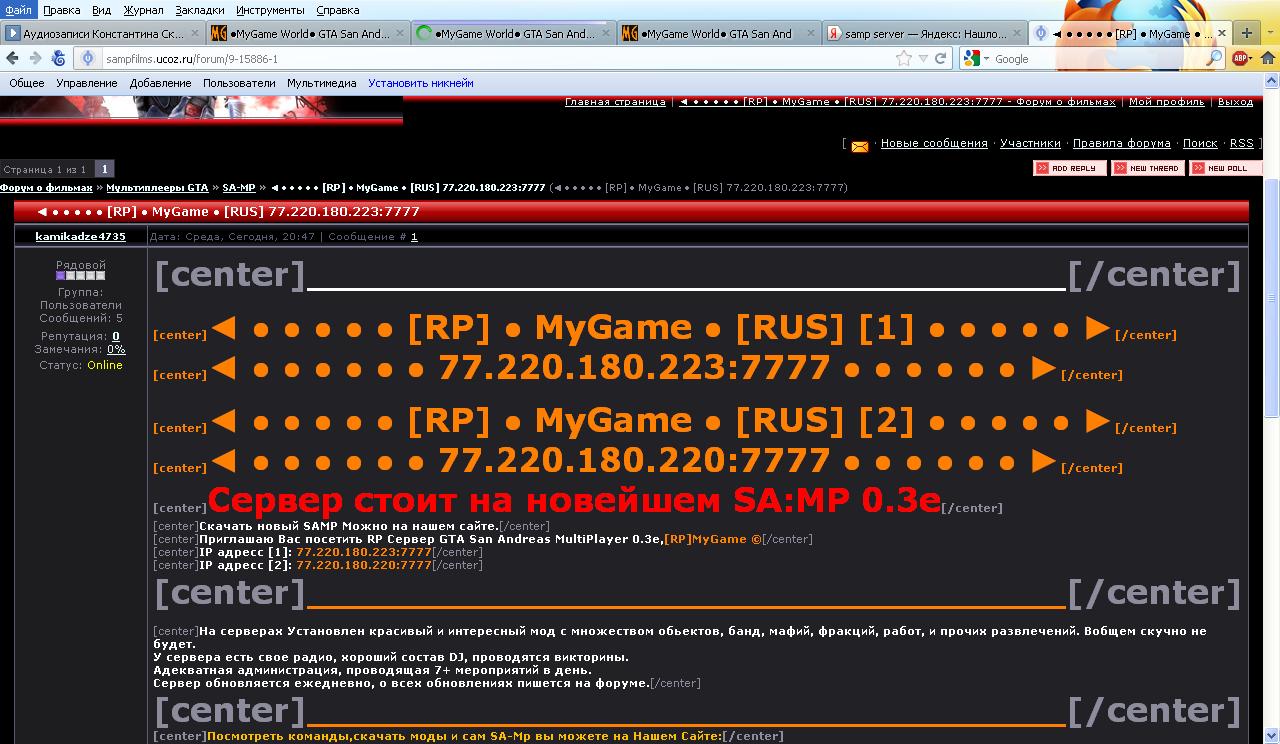Click the text 'Сообщений: 5'
This screenshot has height=744, width=1280.
(80, 319)
